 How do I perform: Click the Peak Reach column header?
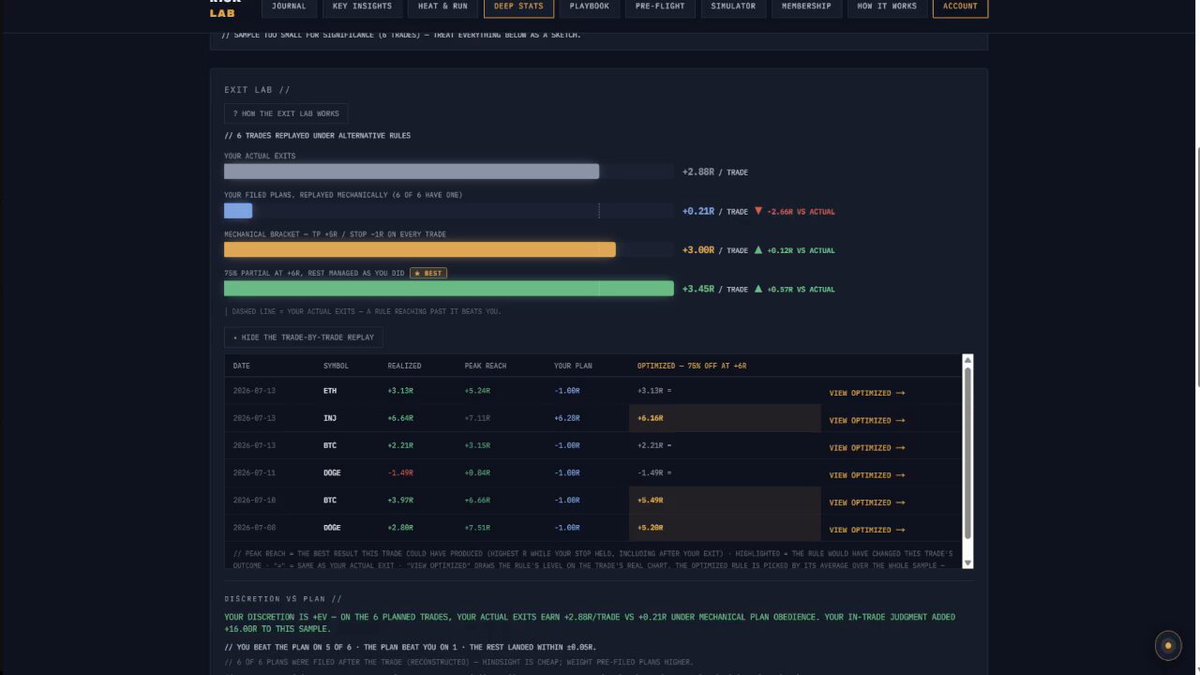[x=486, y=366]
